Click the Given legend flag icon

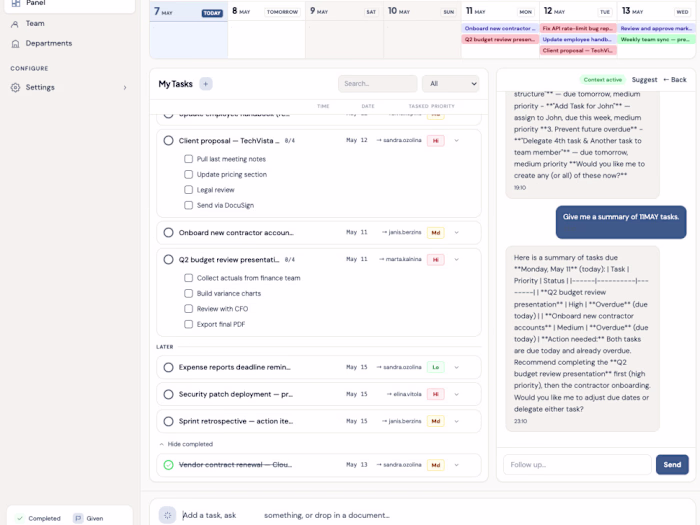point(78,518)
